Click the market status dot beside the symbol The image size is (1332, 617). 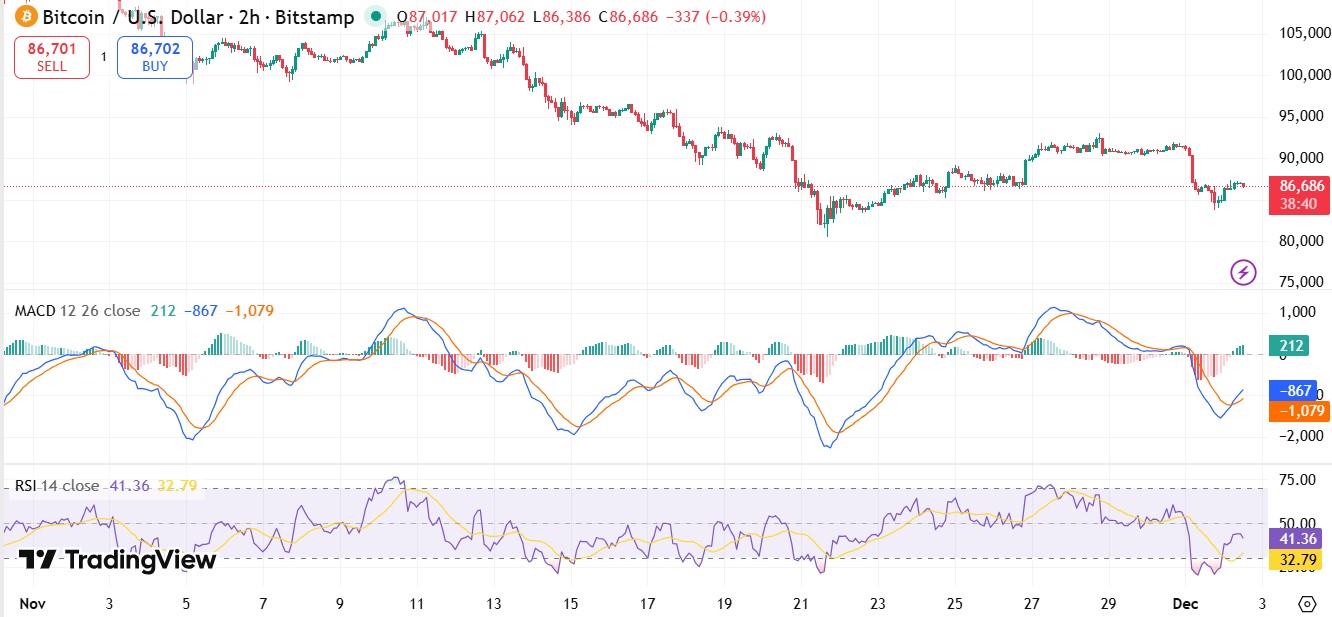[x=374, y=17]
